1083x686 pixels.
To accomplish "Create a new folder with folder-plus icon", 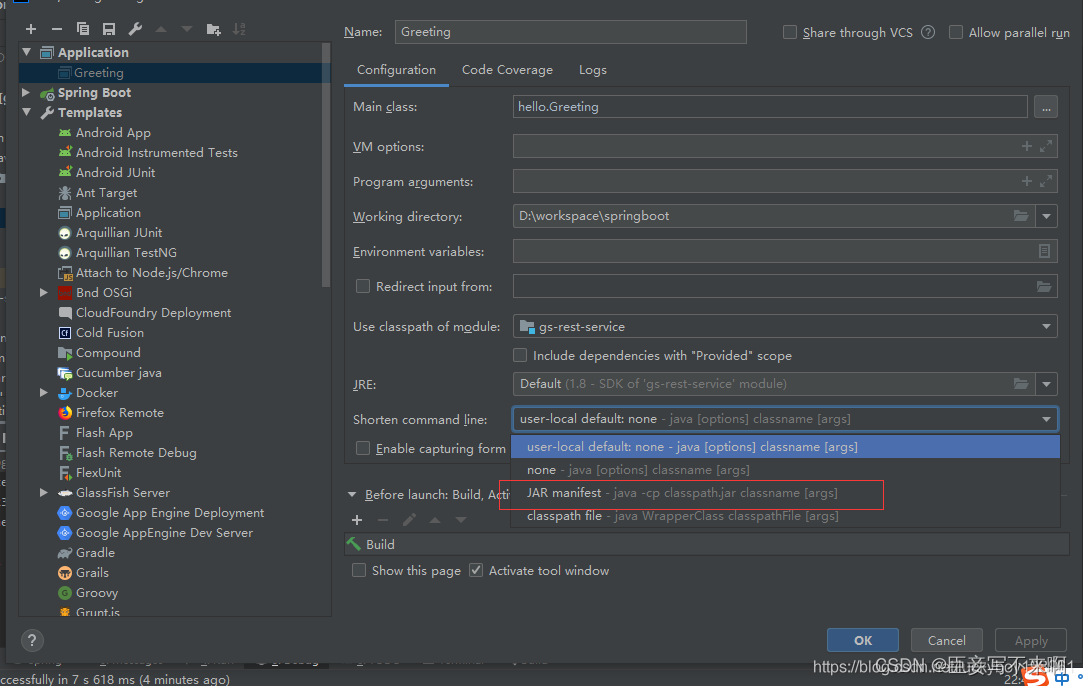I will (x=214, y=28).
